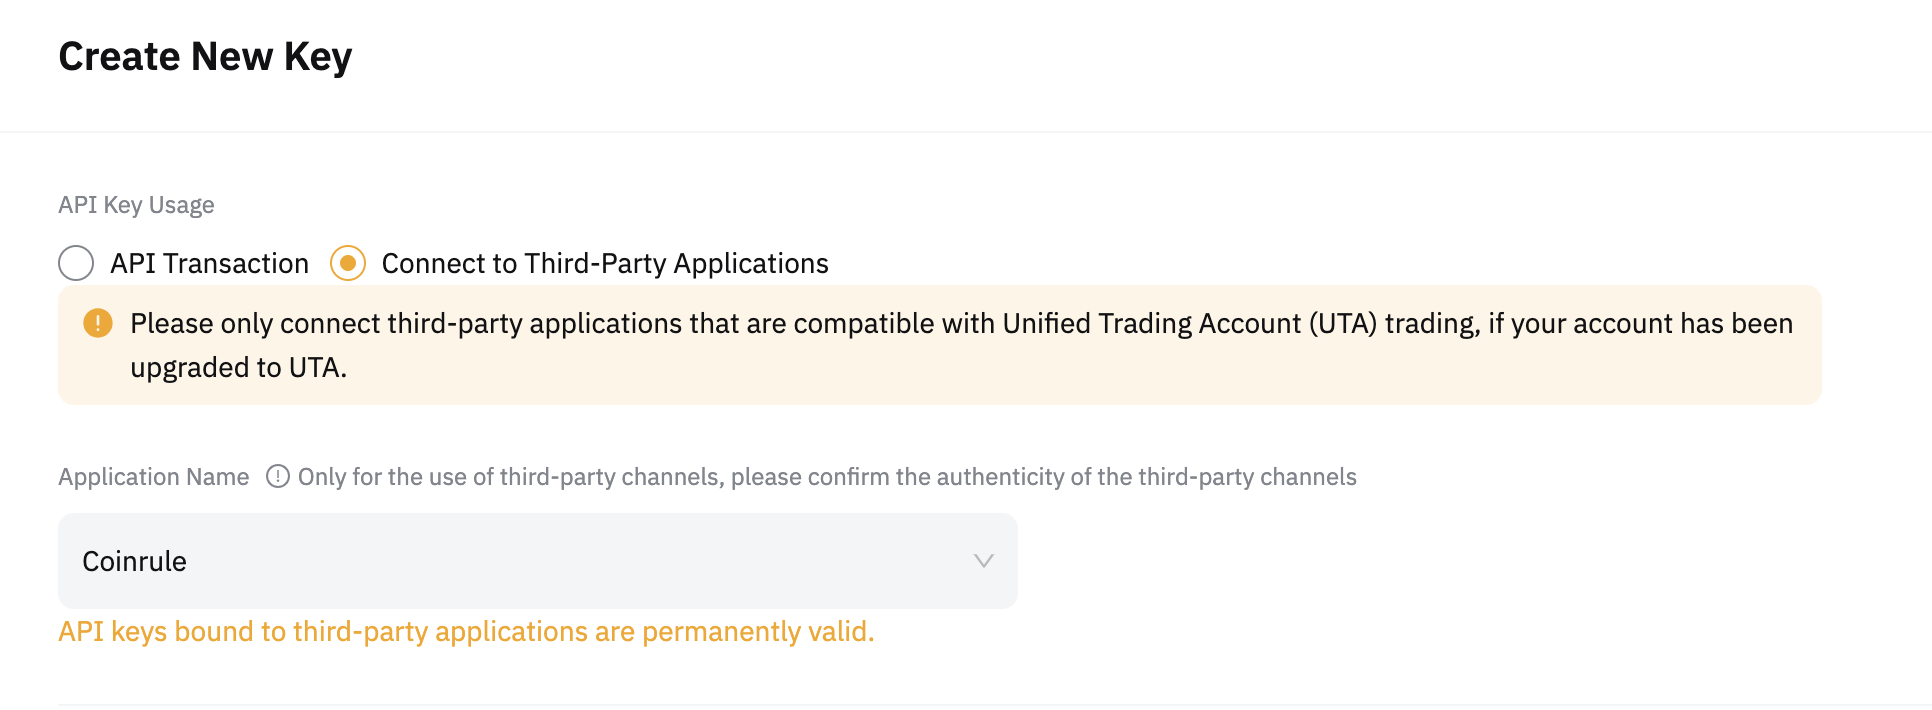Click the chevron on the Application Name selector
The image size is (1932, 710).
pyautogui.click(x=982, y=561)
